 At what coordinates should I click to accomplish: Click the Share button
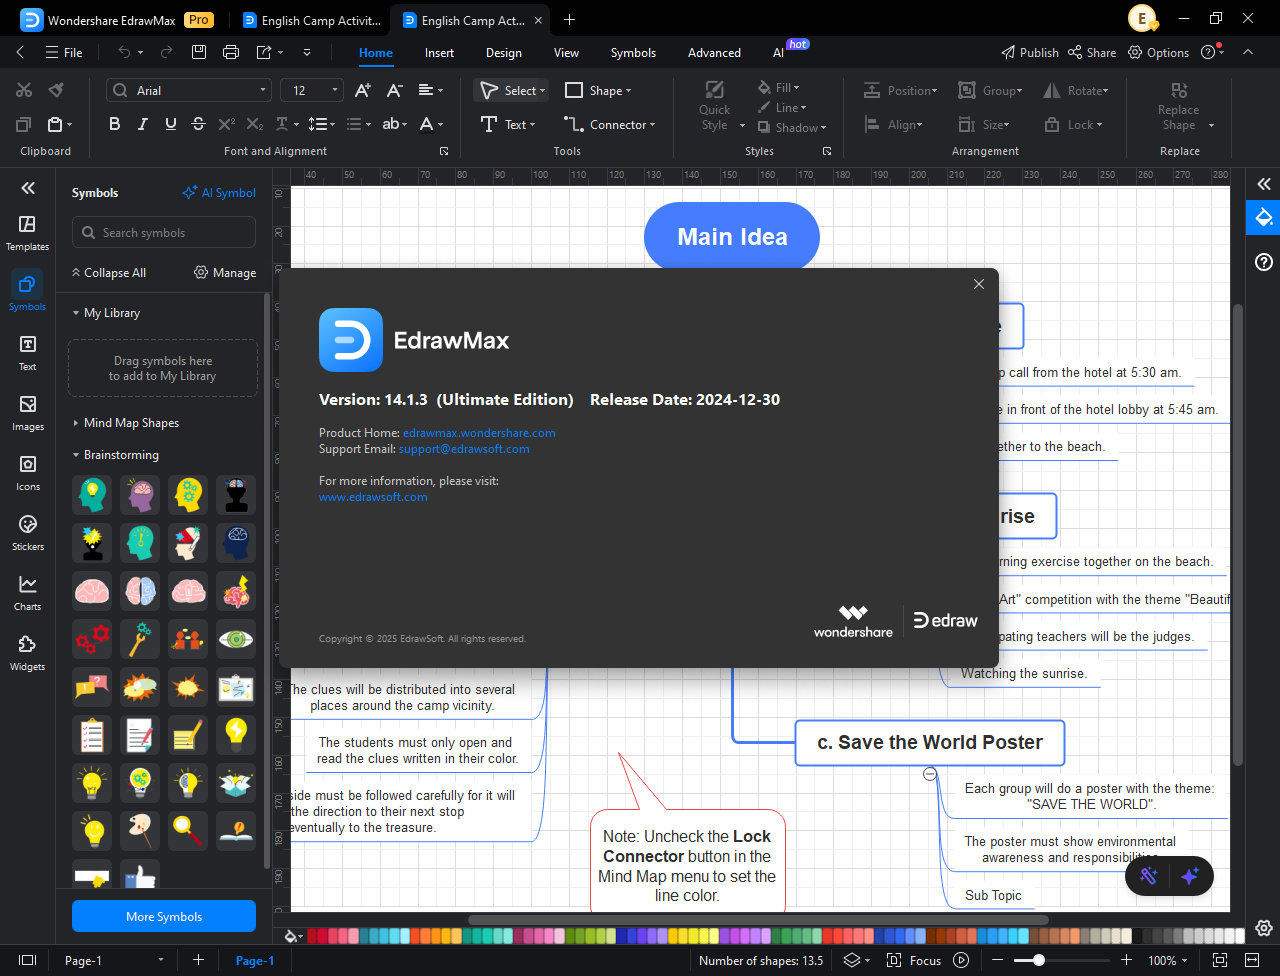tap(1092, 52)
